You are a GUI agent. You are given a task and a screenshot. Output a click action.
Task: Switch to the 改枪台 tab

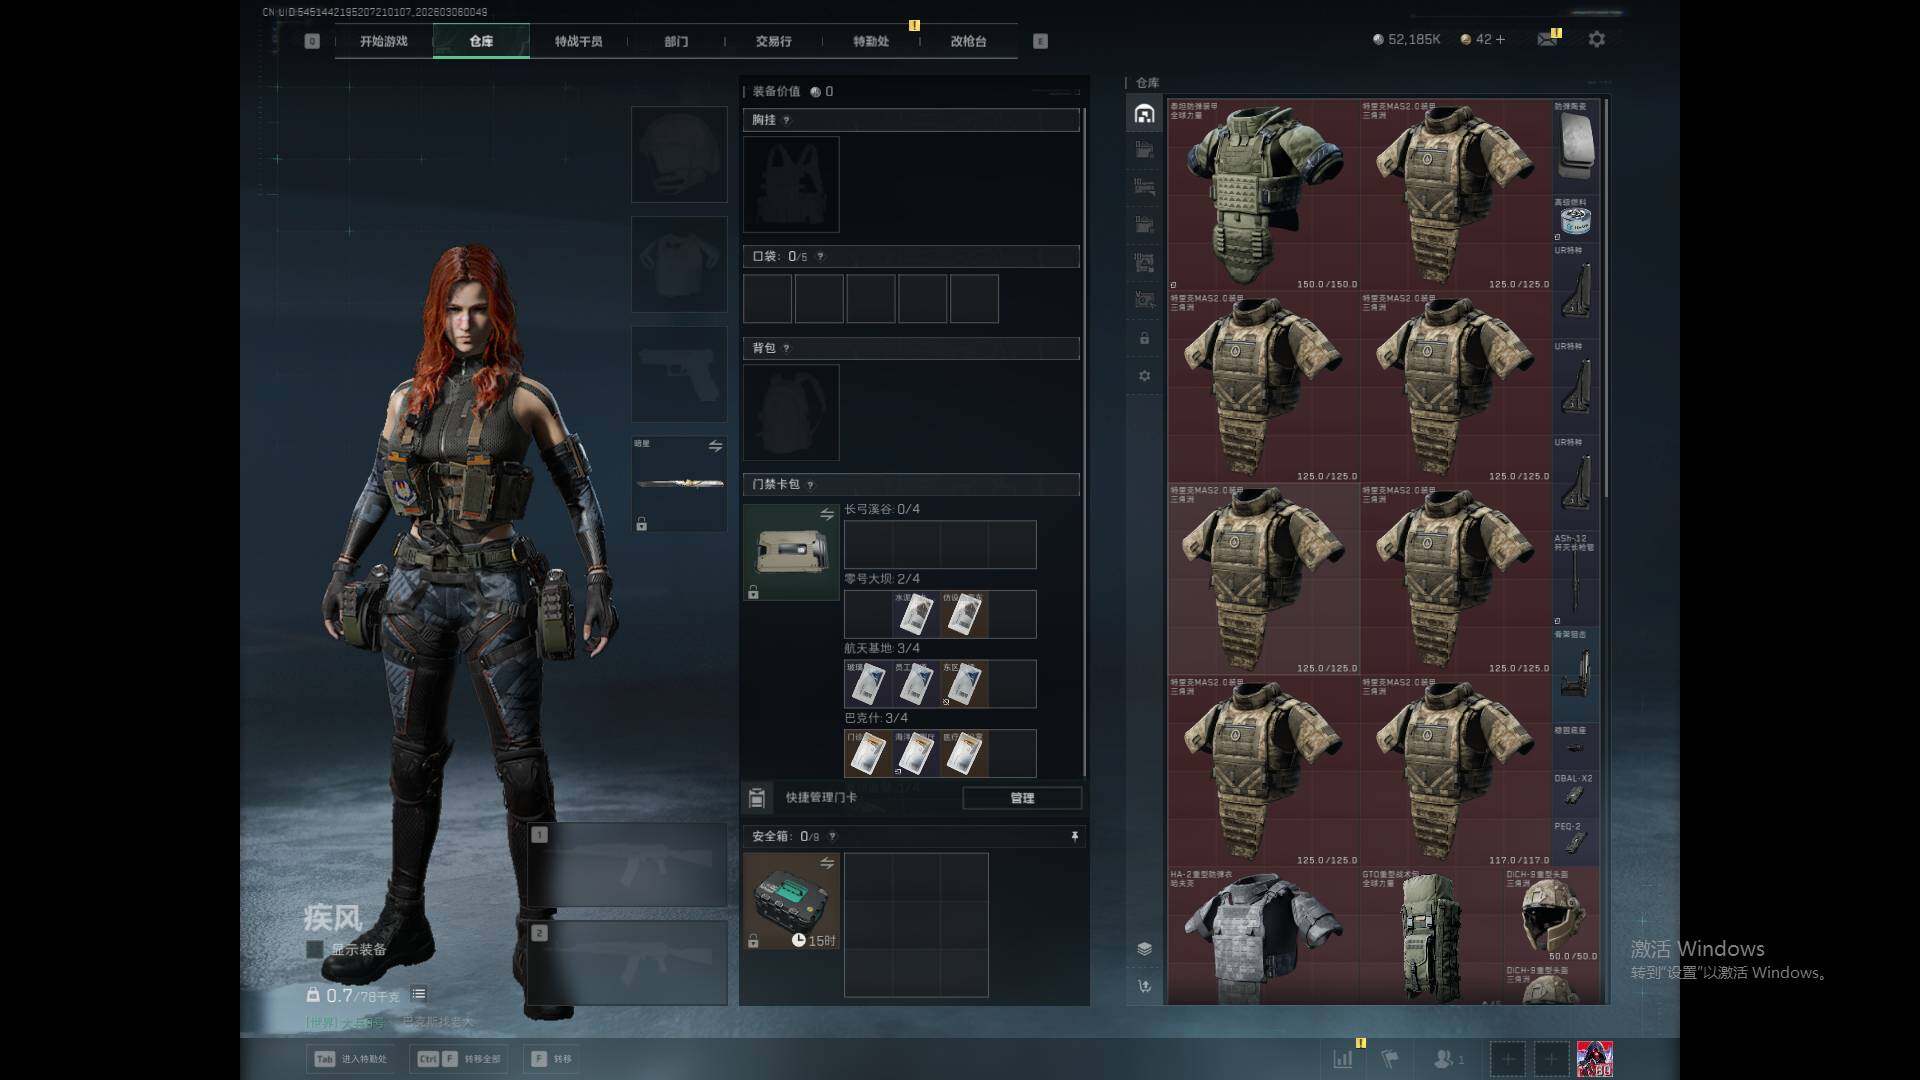tap(968, 41)
